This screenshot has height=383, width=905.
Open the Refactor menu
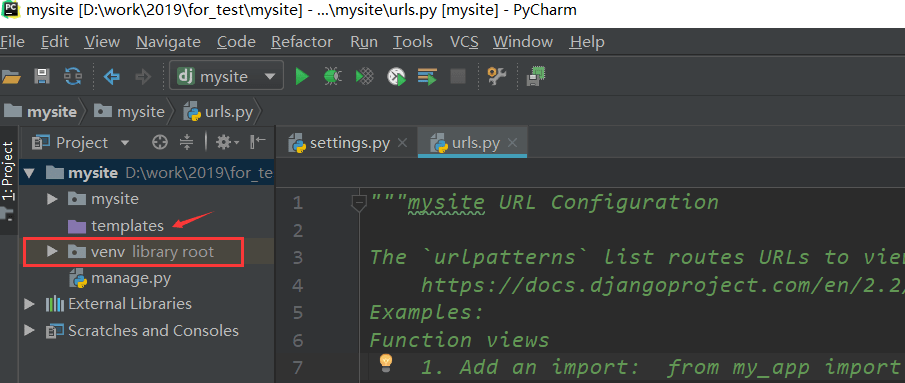coord(302,42)
